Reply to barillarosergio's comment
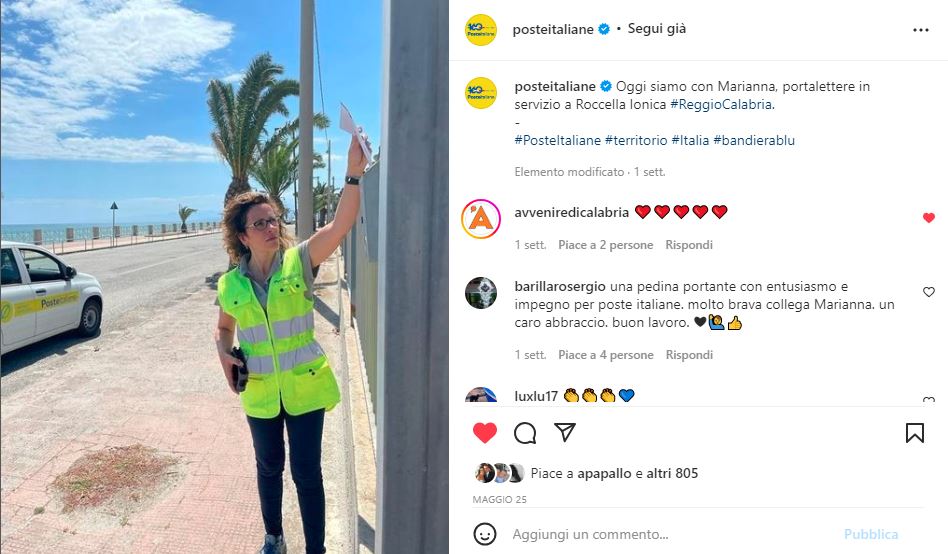948x554 pixels. (x=689, y=355)
